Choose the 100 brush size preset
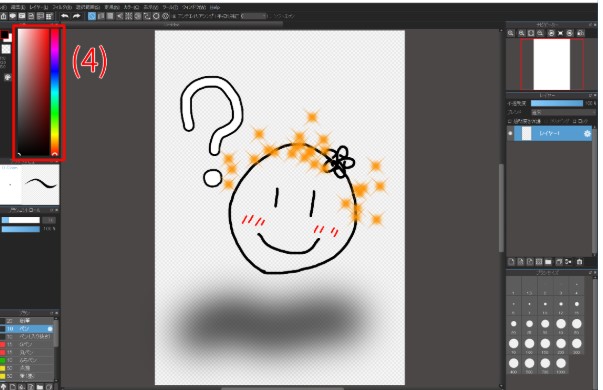Screen dimensions: 603x390 [529, 345]
